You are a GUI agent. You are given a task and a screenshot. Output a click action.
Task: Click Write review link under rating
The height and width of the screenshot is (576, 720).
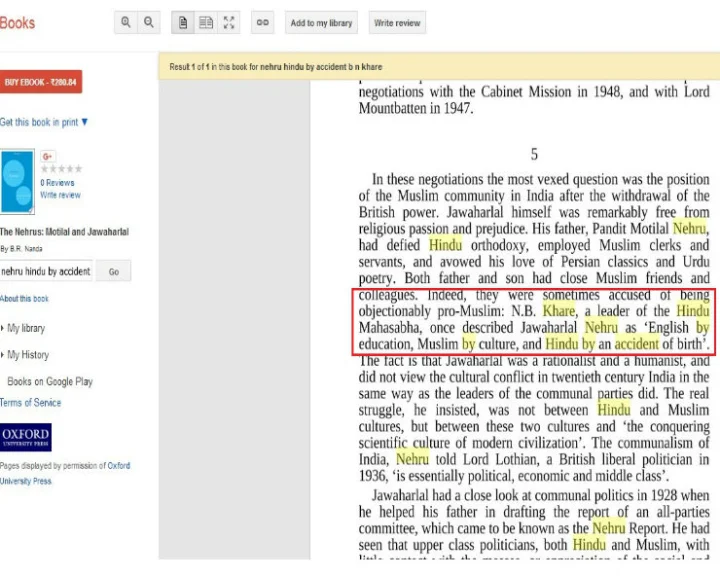60,195
